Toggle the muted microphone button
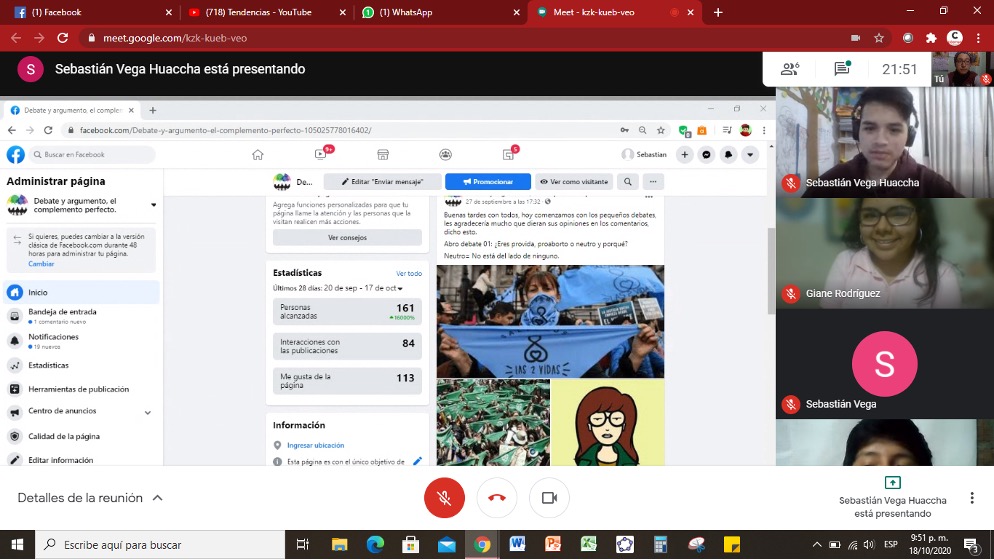This screenshot has height=560, width=994. pos(444,498)
